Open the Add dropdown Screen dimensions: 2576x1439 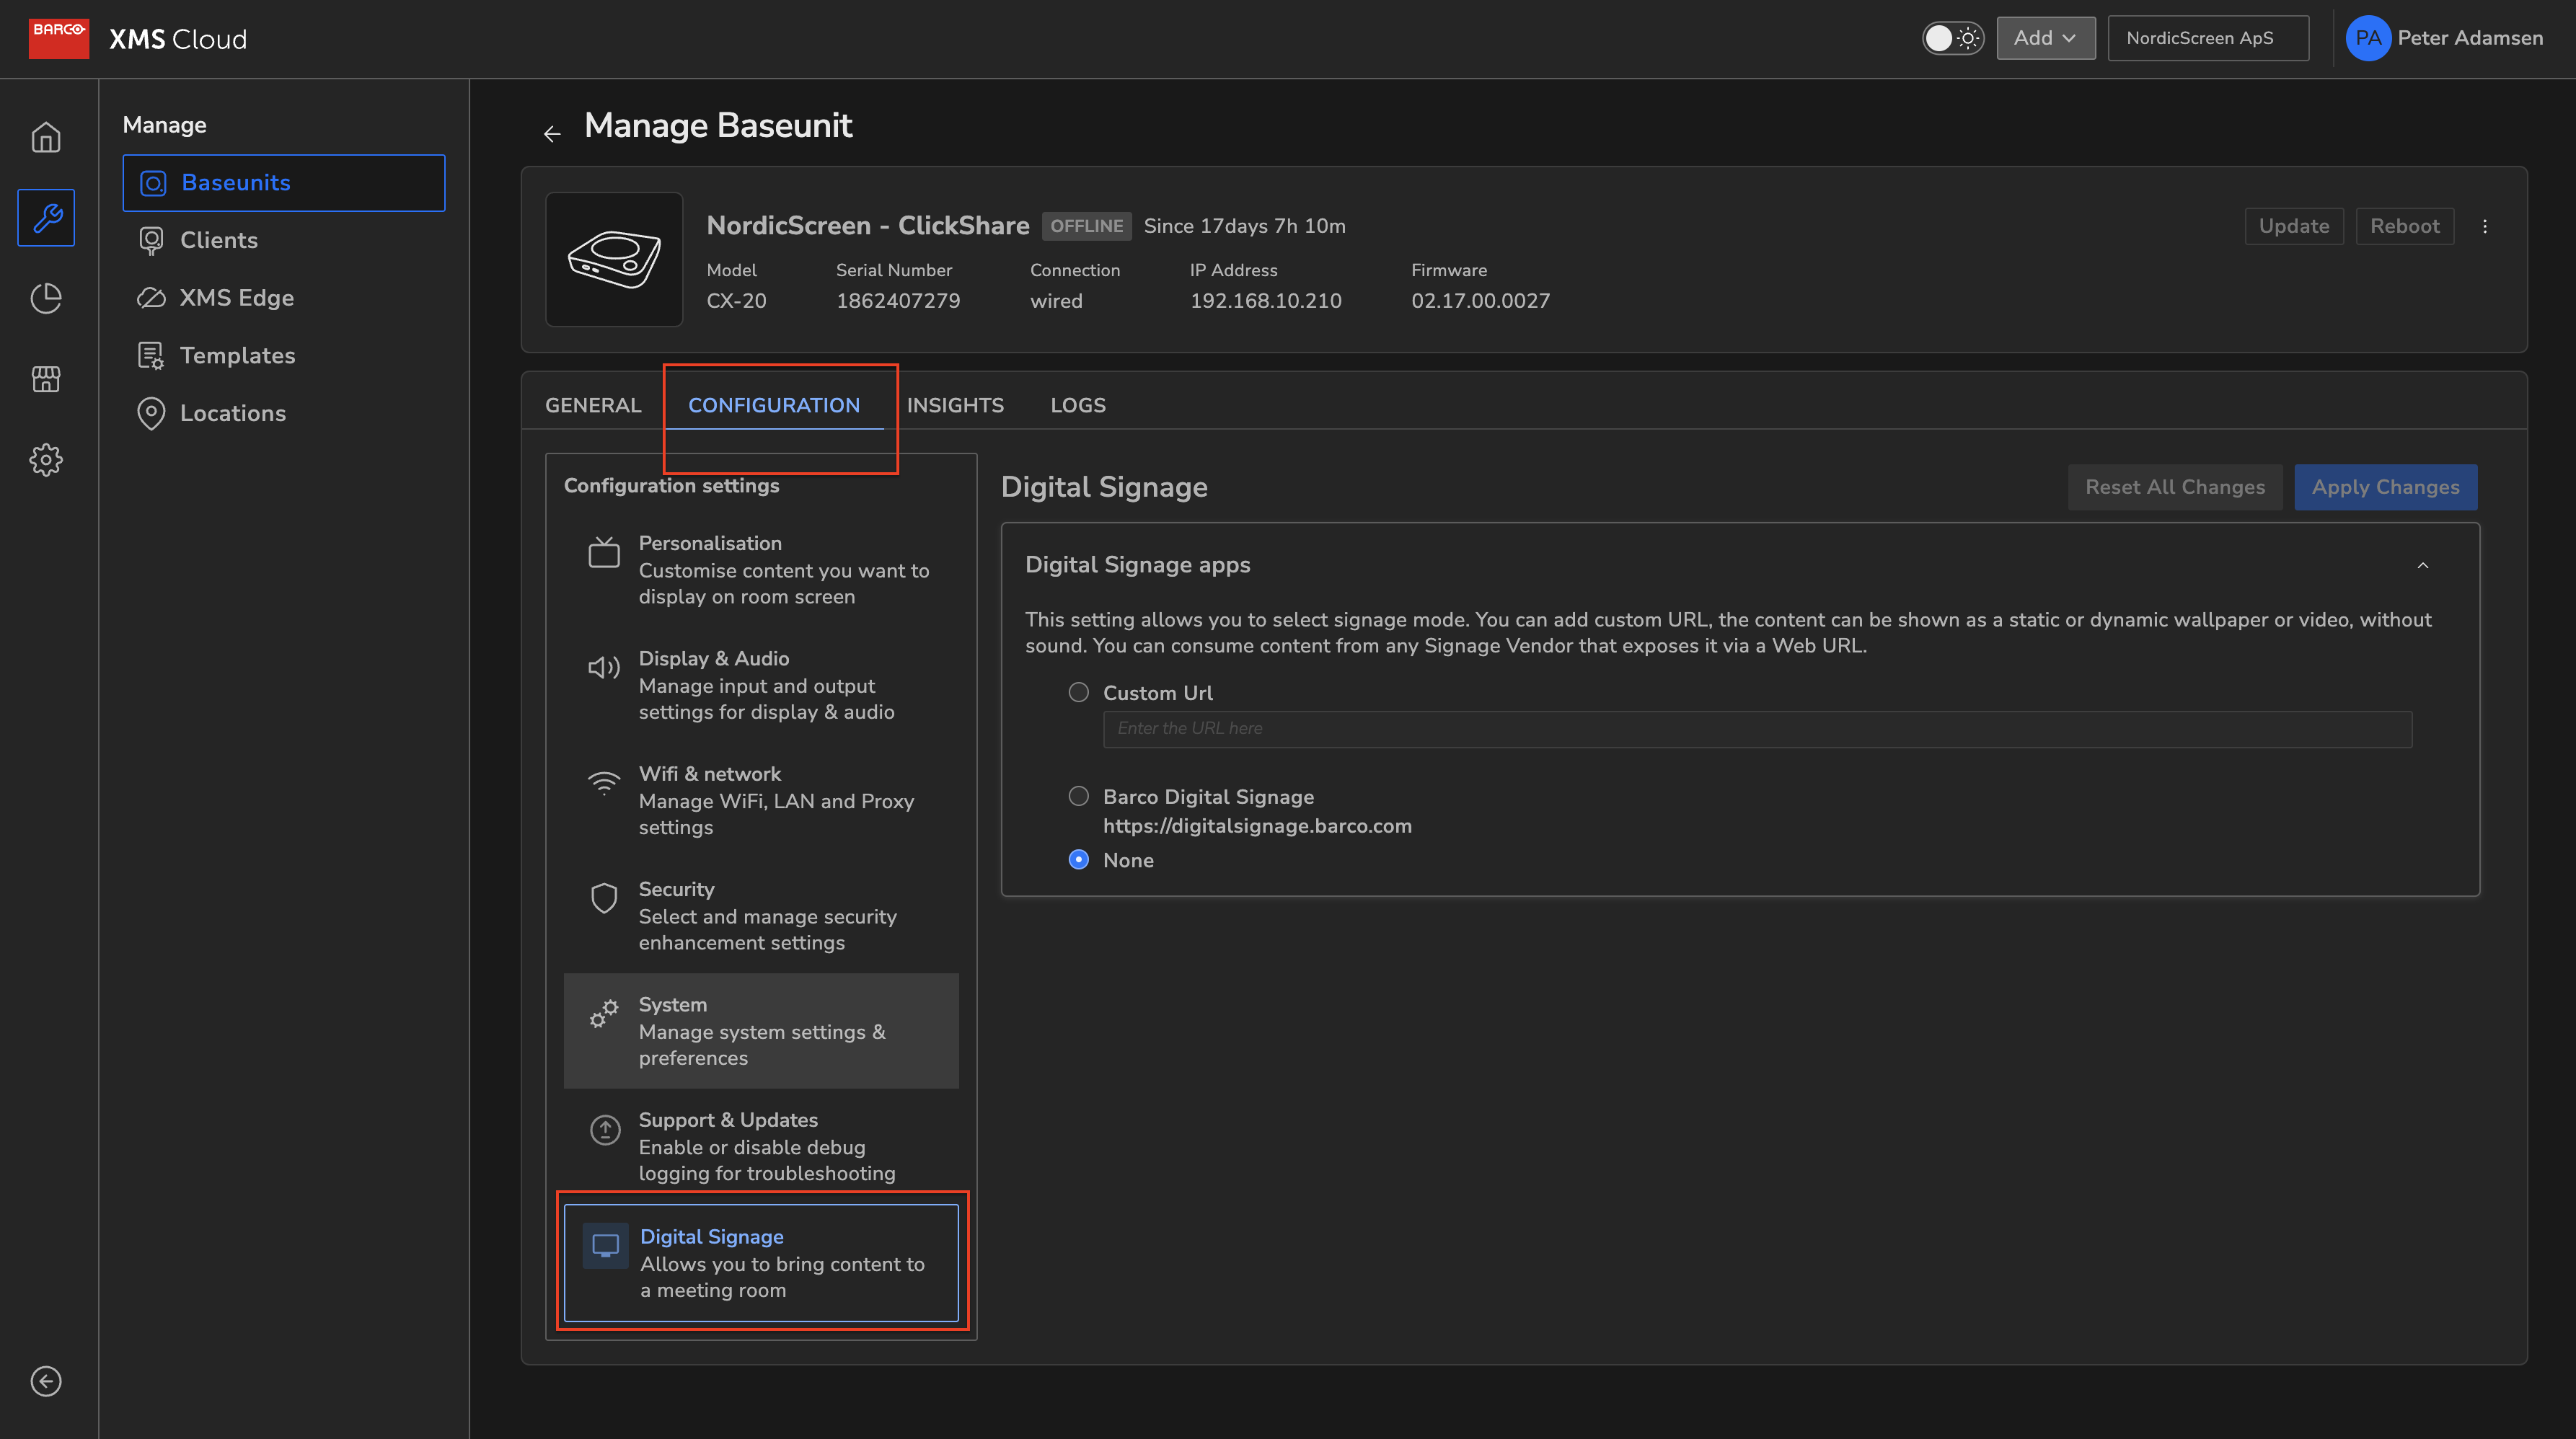2045,38
